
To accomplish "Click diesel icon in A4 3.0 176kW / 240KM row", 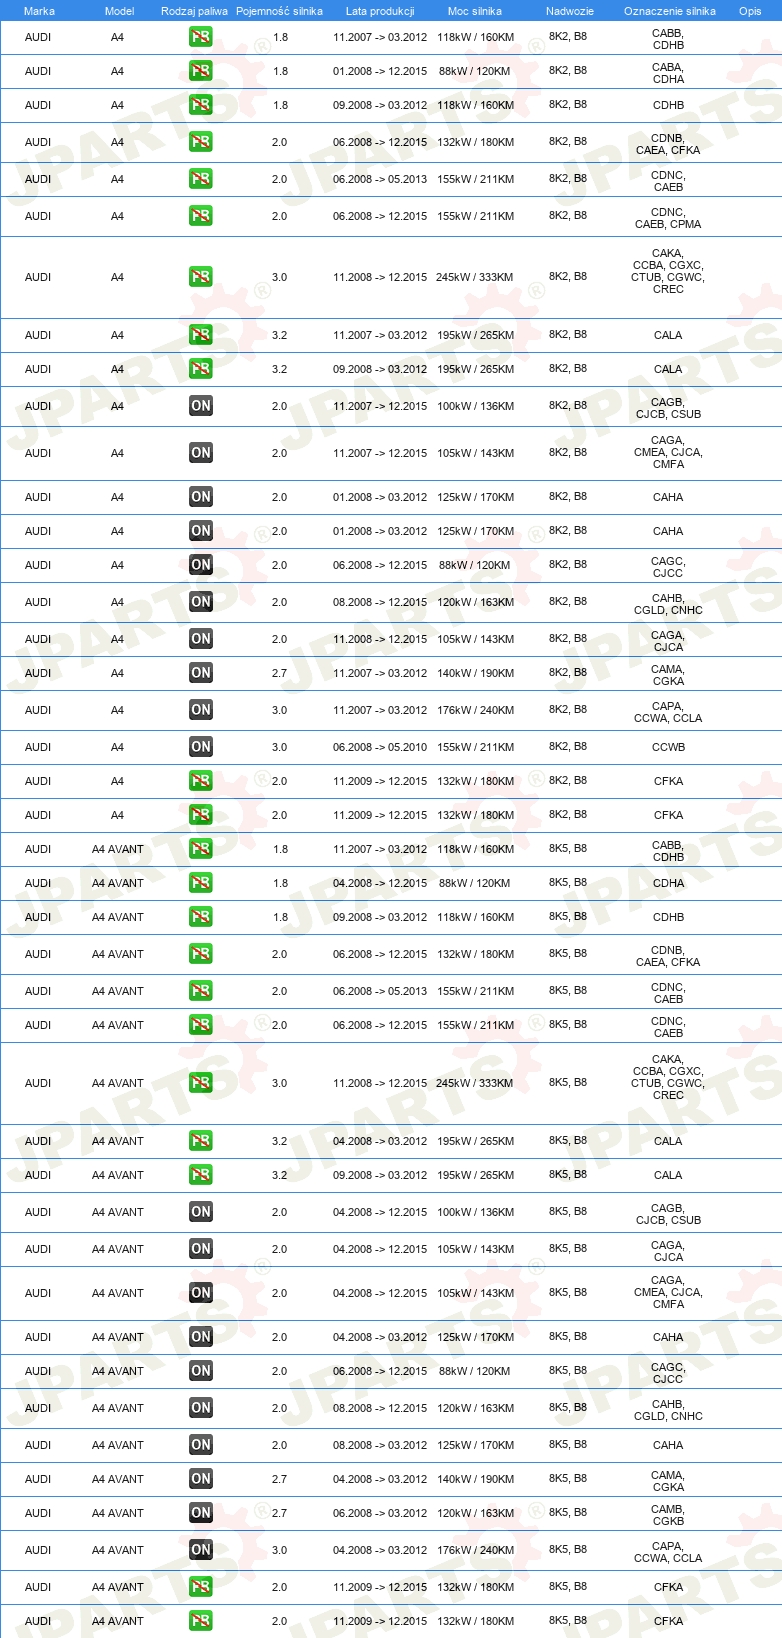I will pos(201,710).
